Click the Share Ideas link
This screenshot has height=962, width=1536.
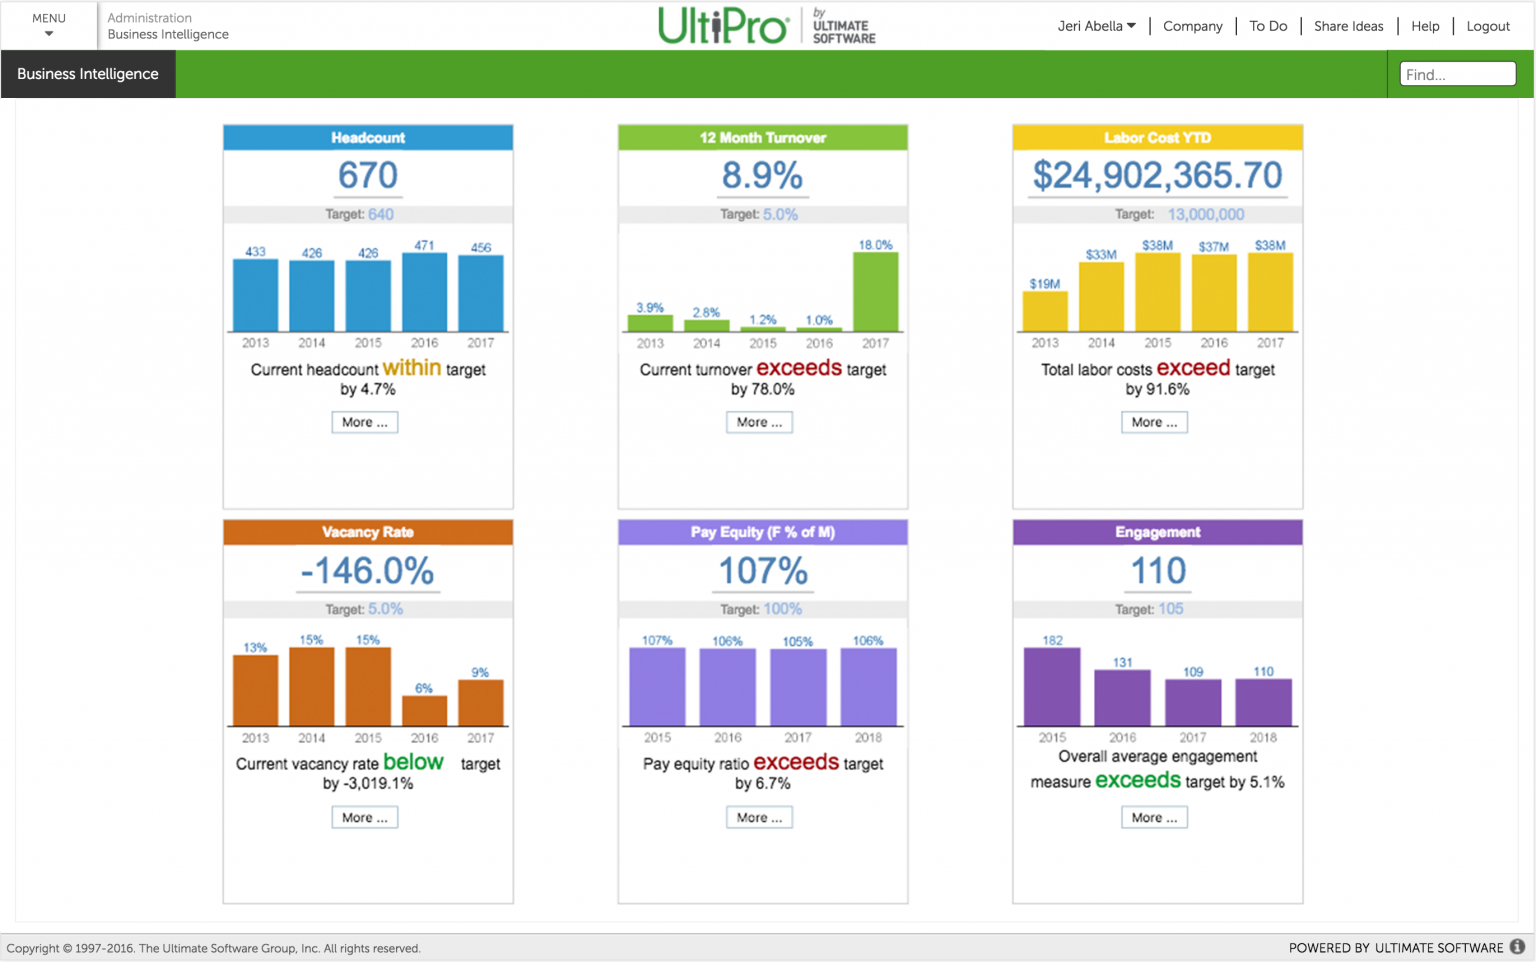pos(1348,26)
